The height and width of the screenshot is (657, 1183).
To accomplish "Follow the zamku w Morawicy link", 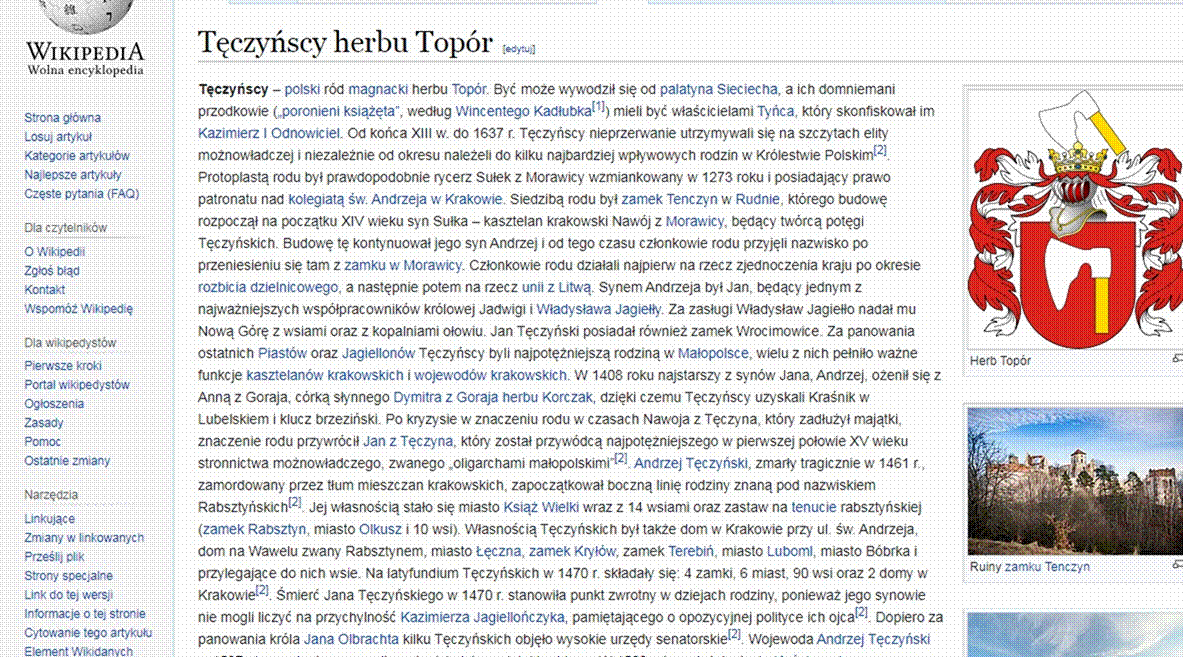I will click(403, 265).
